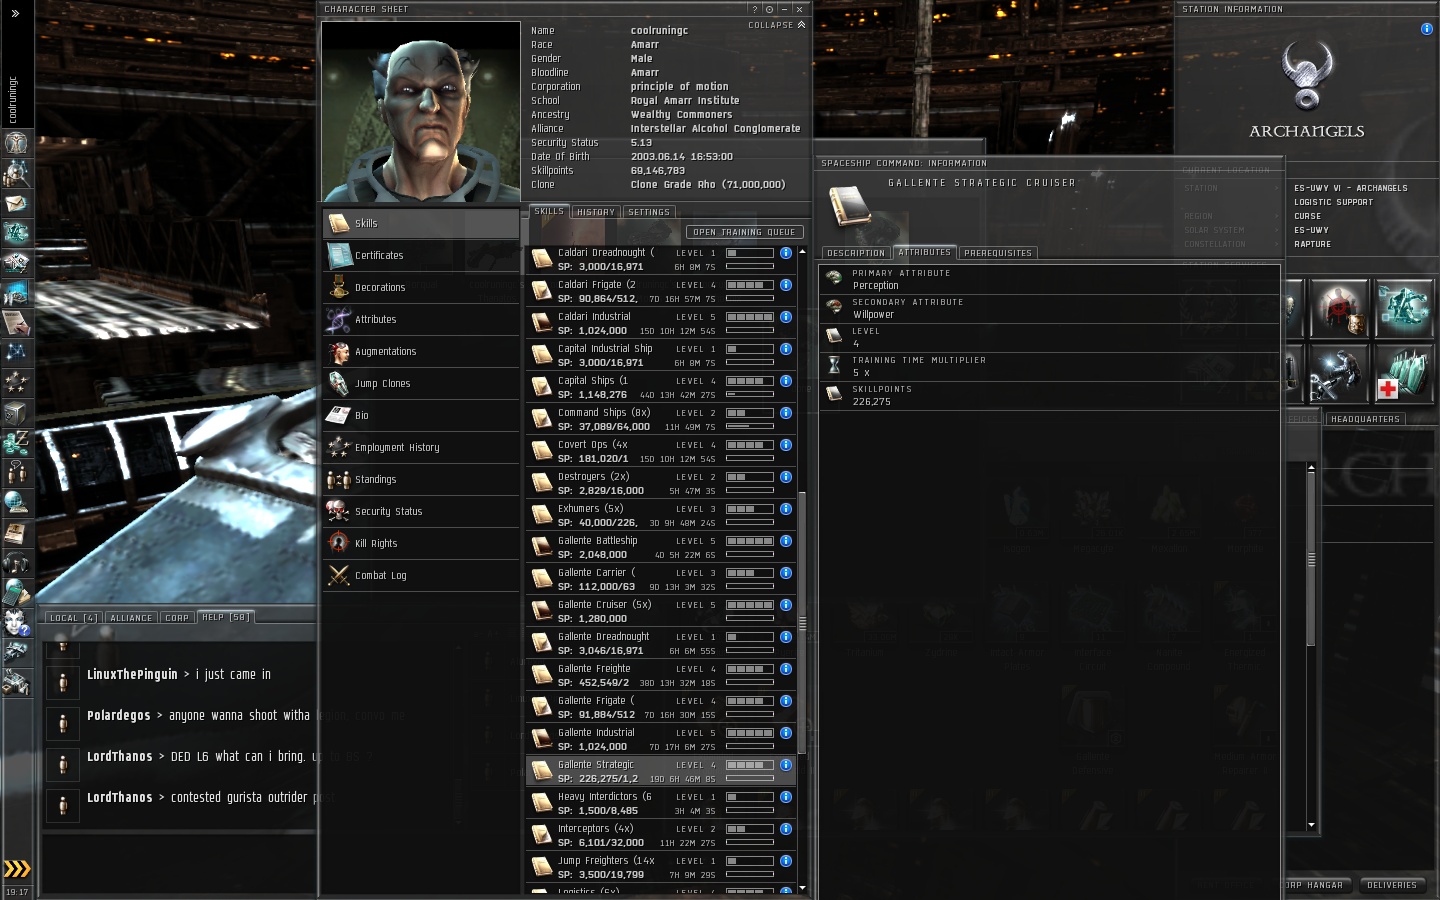Switch to the History tab
The image size is (1440, 900).
596,212
